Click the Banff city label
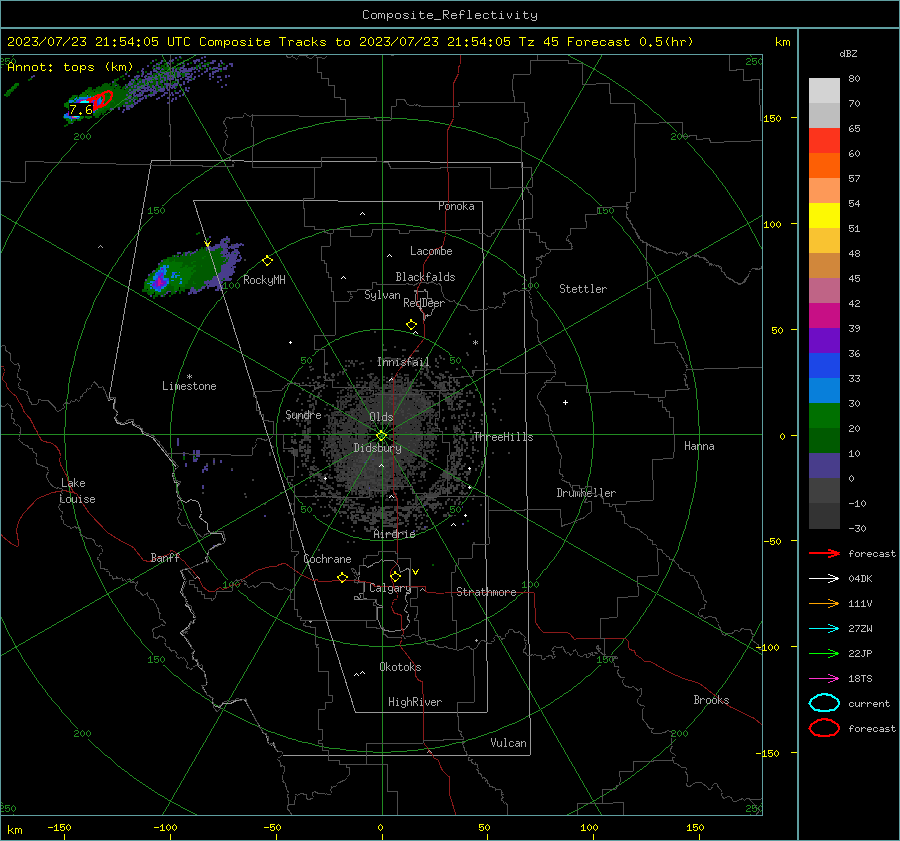900x841 pixels. click(x=165, y=557)
